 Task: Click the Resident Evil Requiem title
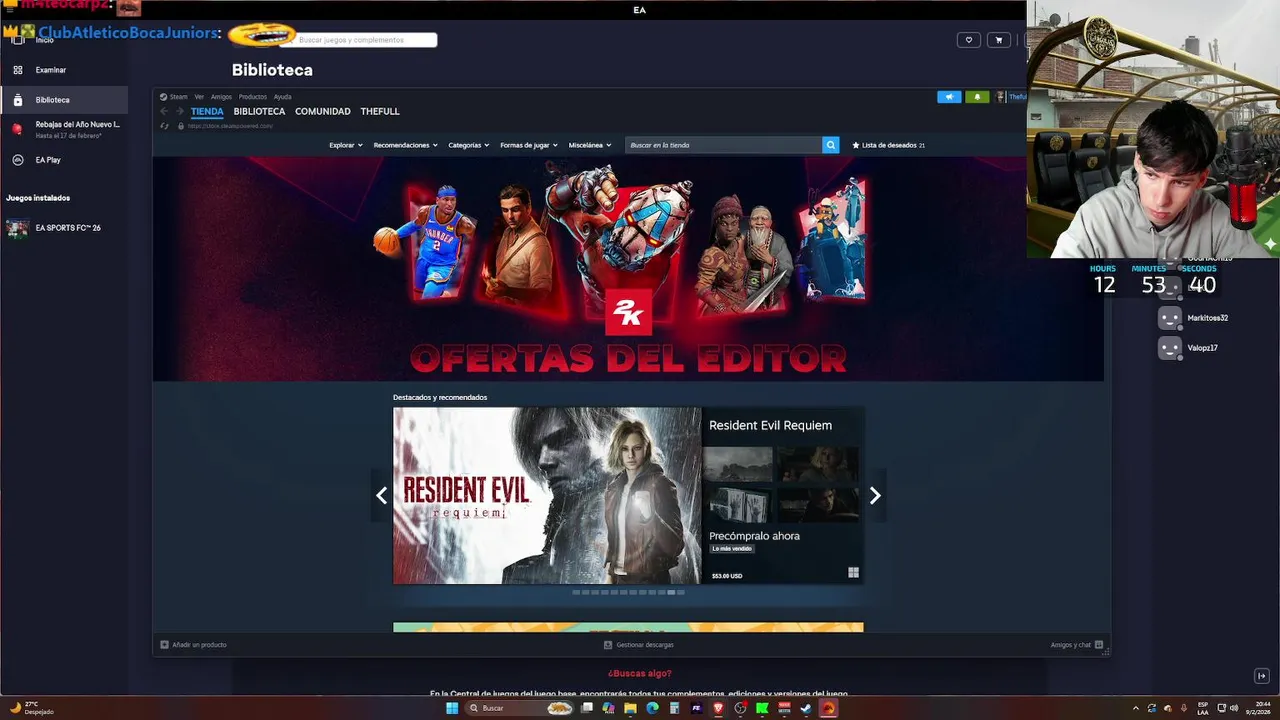[x=770, y=425]
